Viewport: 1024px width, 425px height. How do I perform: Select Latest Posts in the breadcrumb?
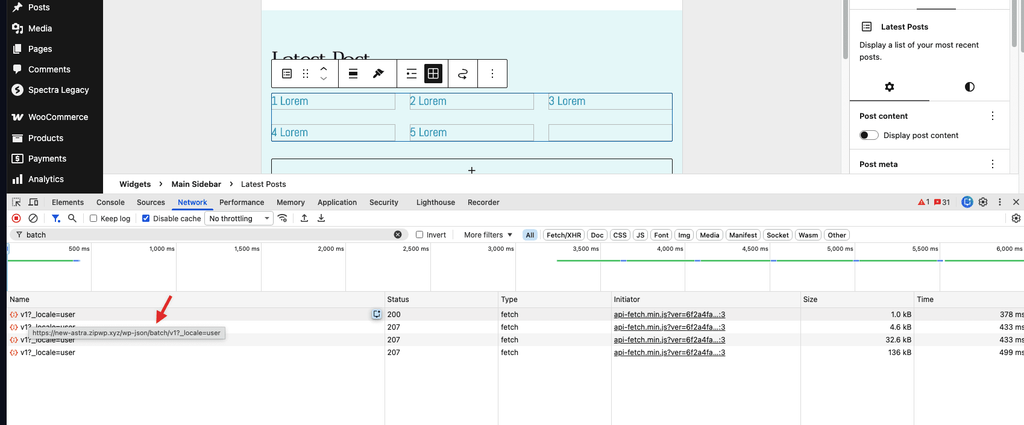(x=263, y=184)
